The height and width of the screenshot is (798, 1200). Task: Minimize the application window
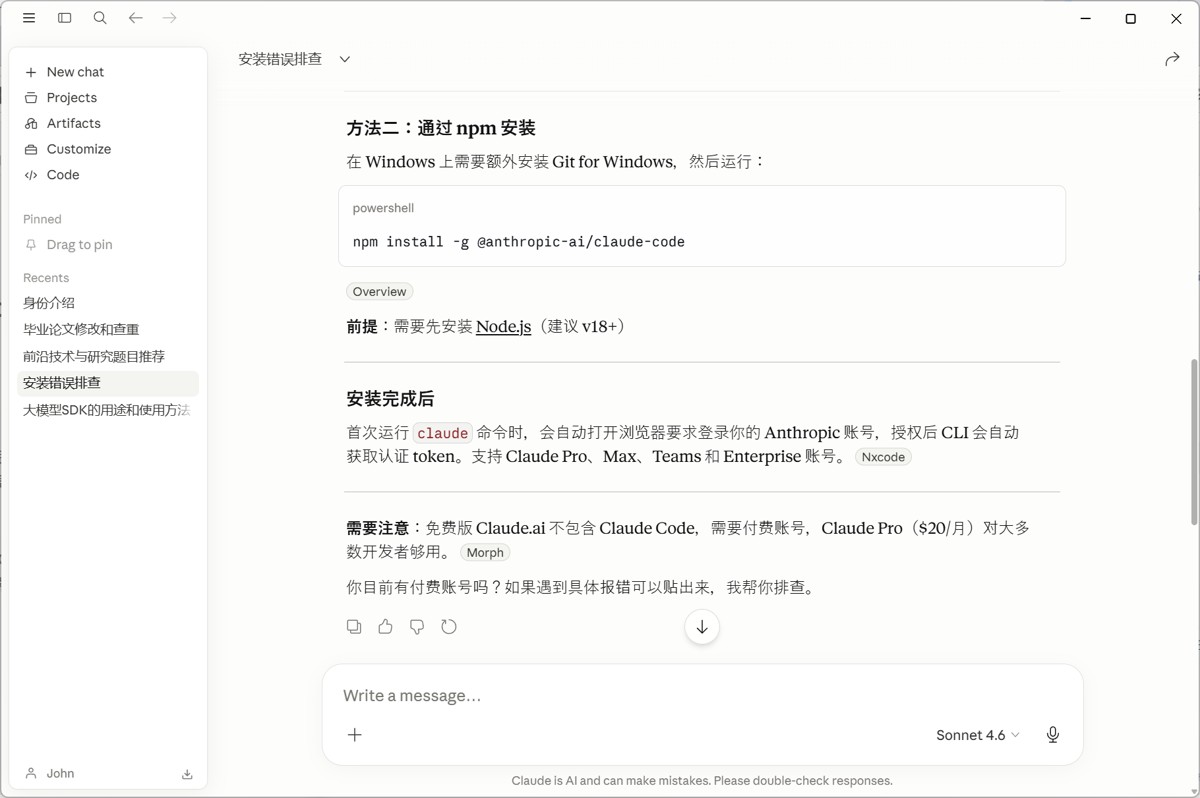[1086, 18]
